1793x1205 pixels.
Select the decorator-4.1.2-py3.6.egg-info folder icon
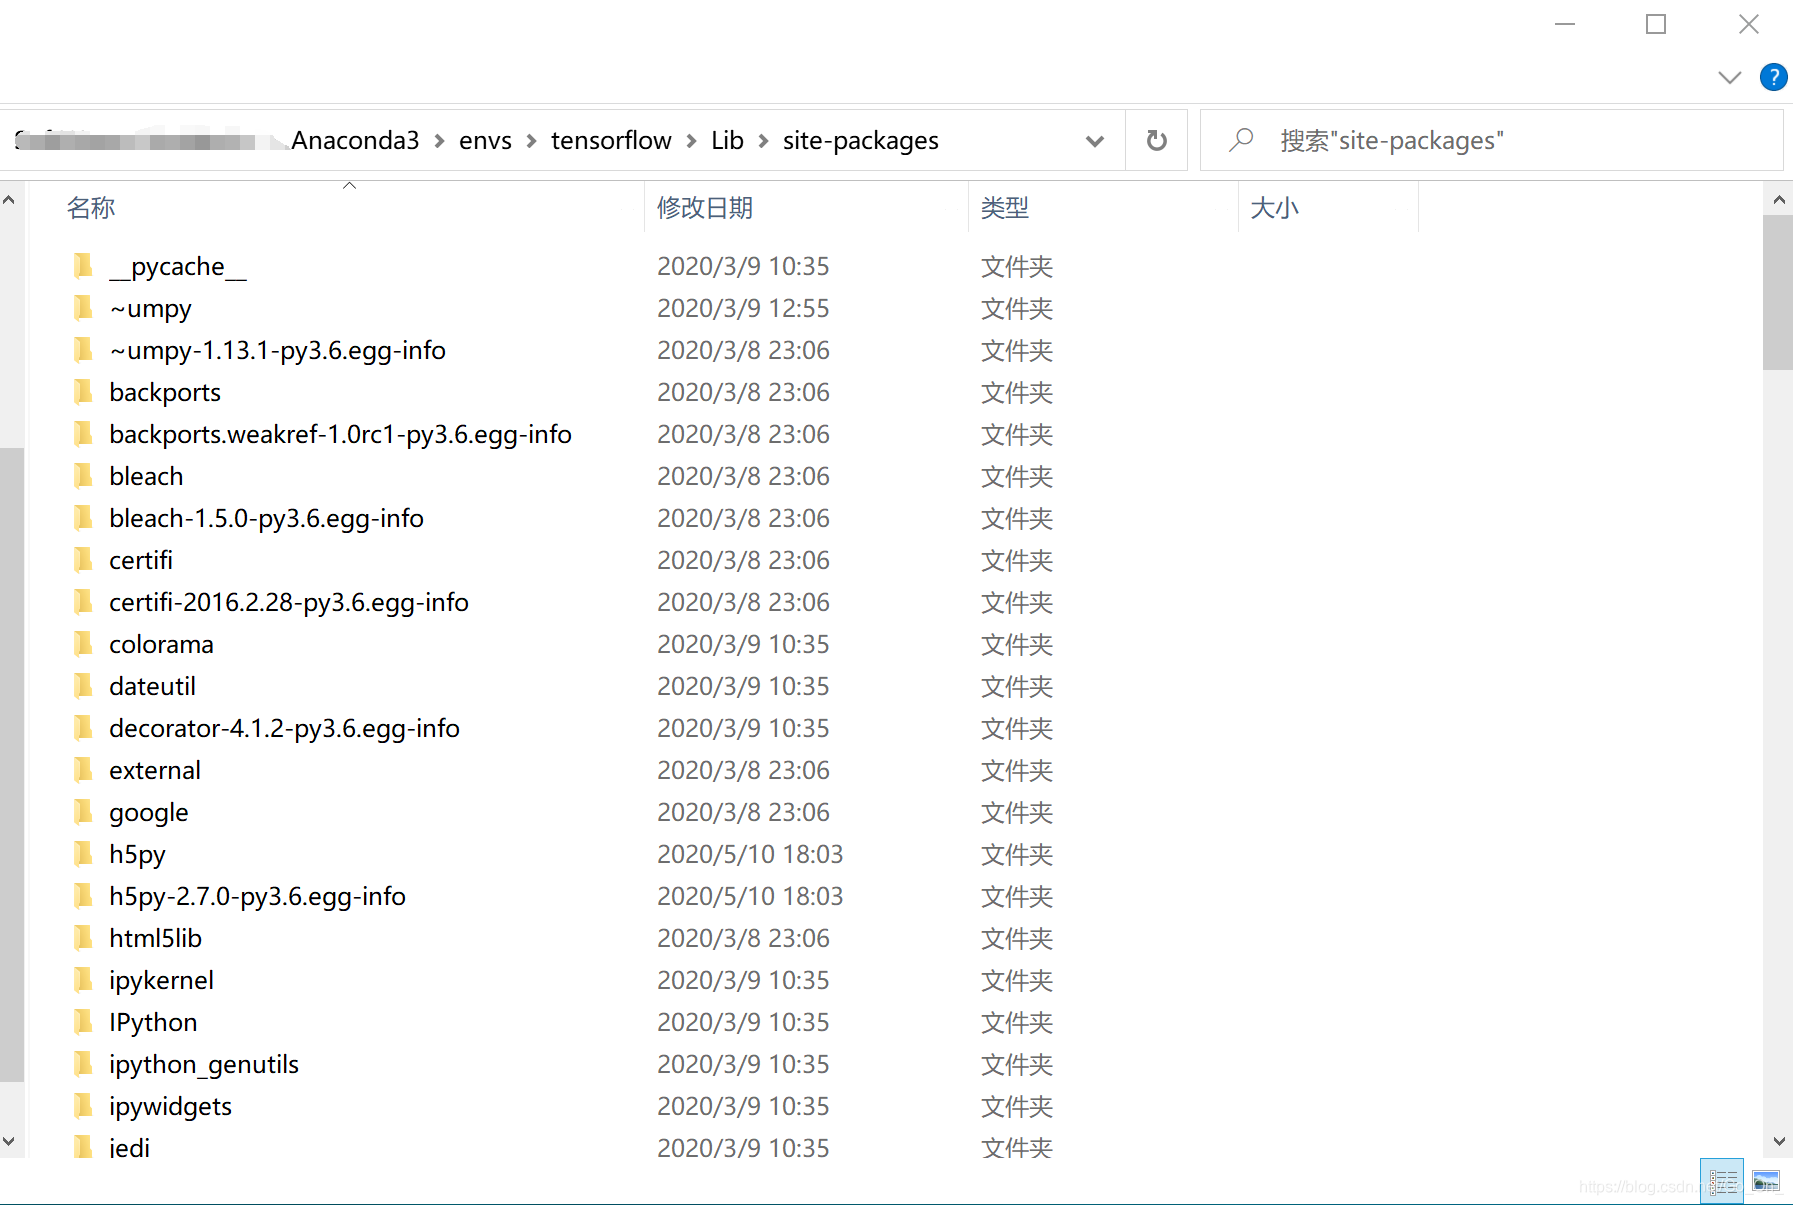(x=83, y=728)
